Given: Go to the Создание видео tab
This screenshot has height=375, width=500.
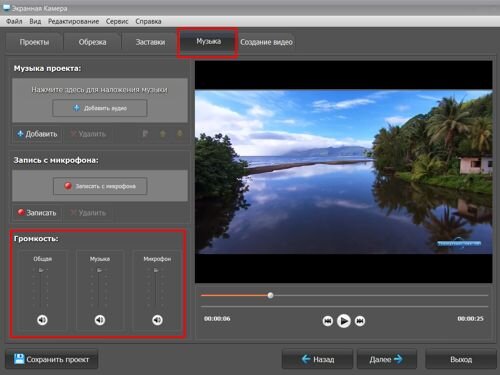Looking at the screenshot, I should [x=266, y=42].
